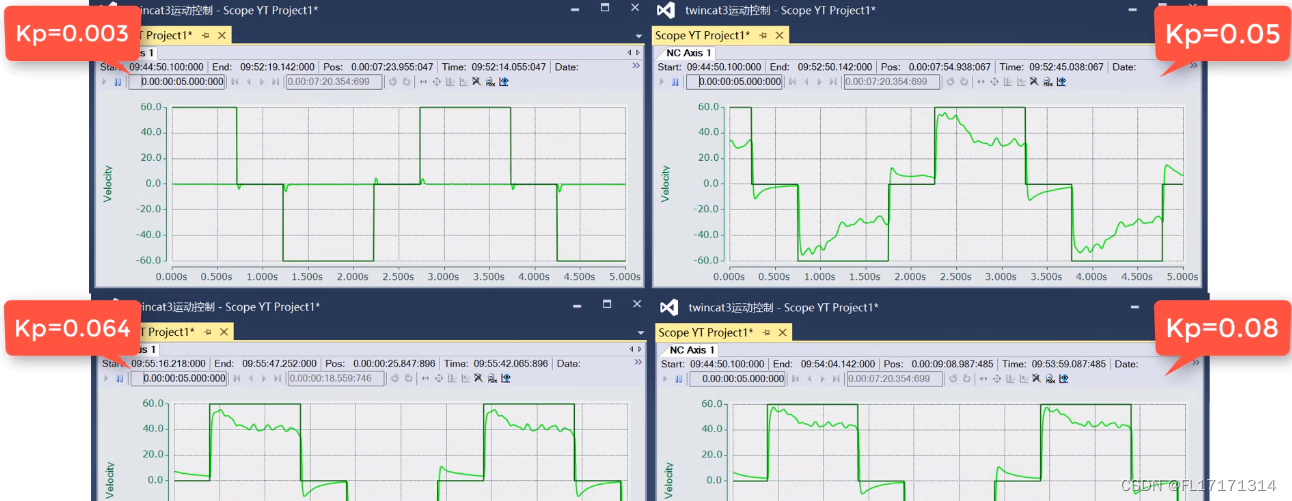Click the Visual Studio logo in top-right window
Screen dimensions: 1292x501
click(x=667, y=9)
